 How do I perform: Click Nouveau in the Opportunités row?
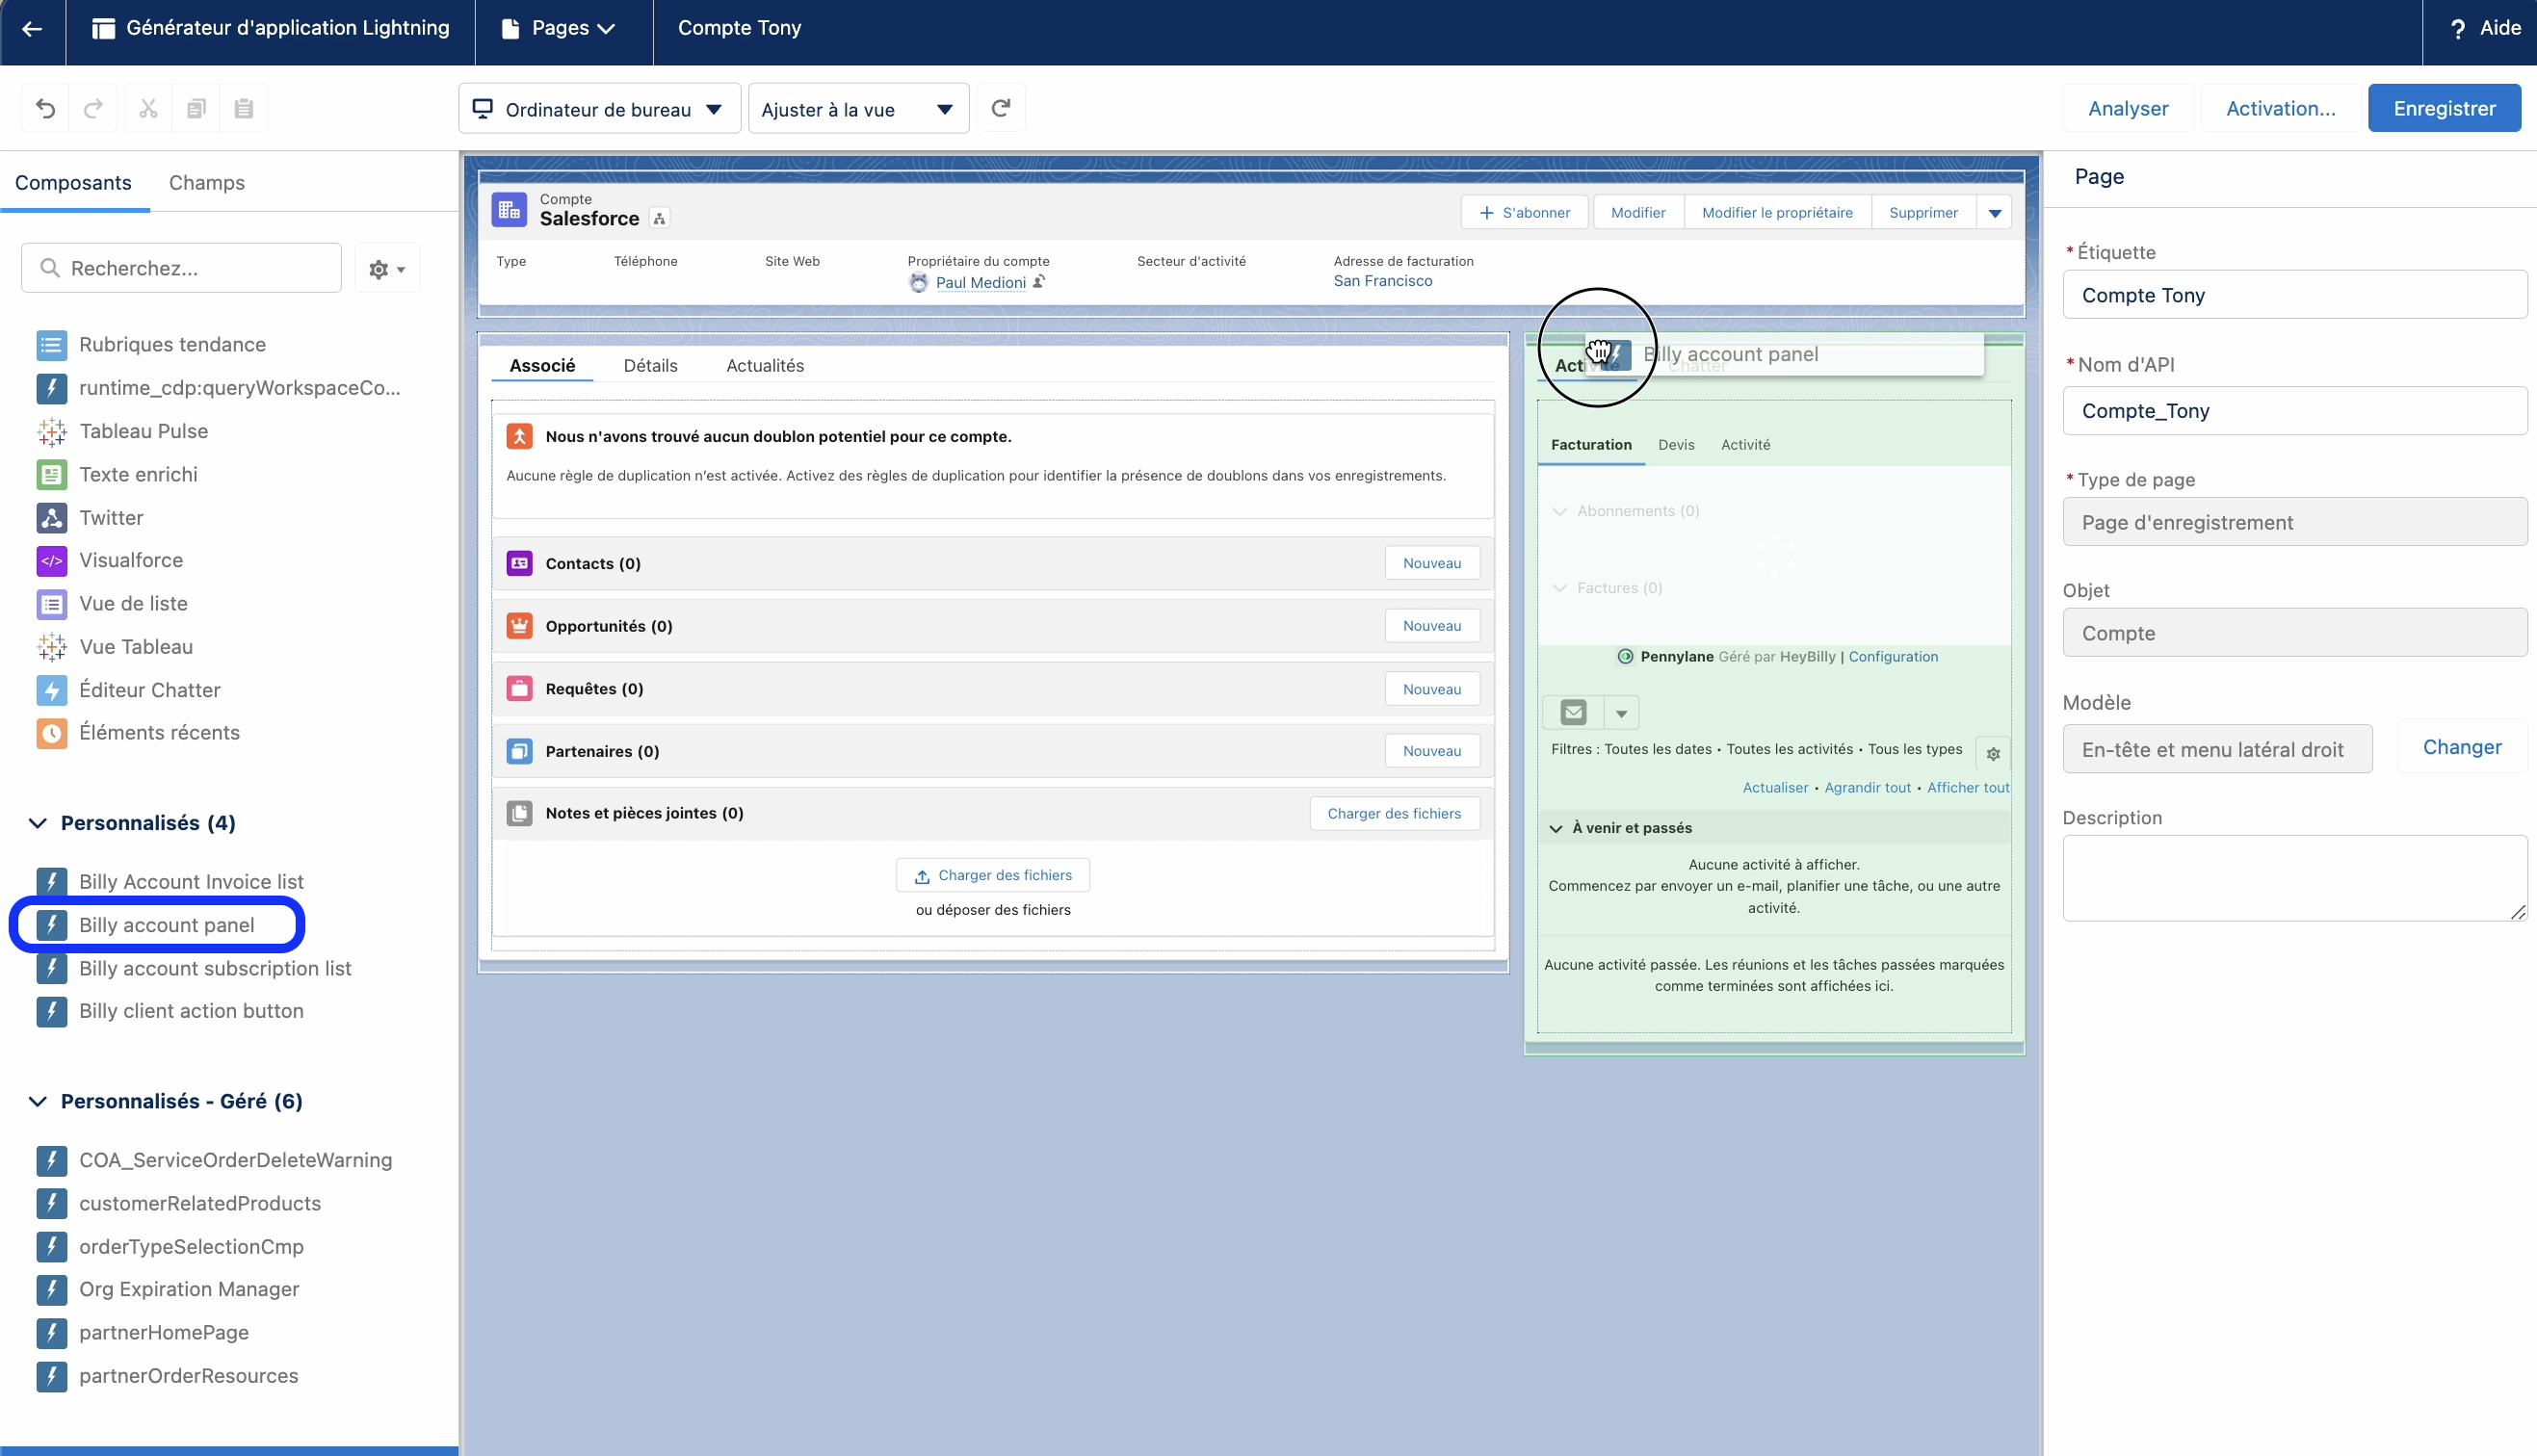(x=1431, y=627)
